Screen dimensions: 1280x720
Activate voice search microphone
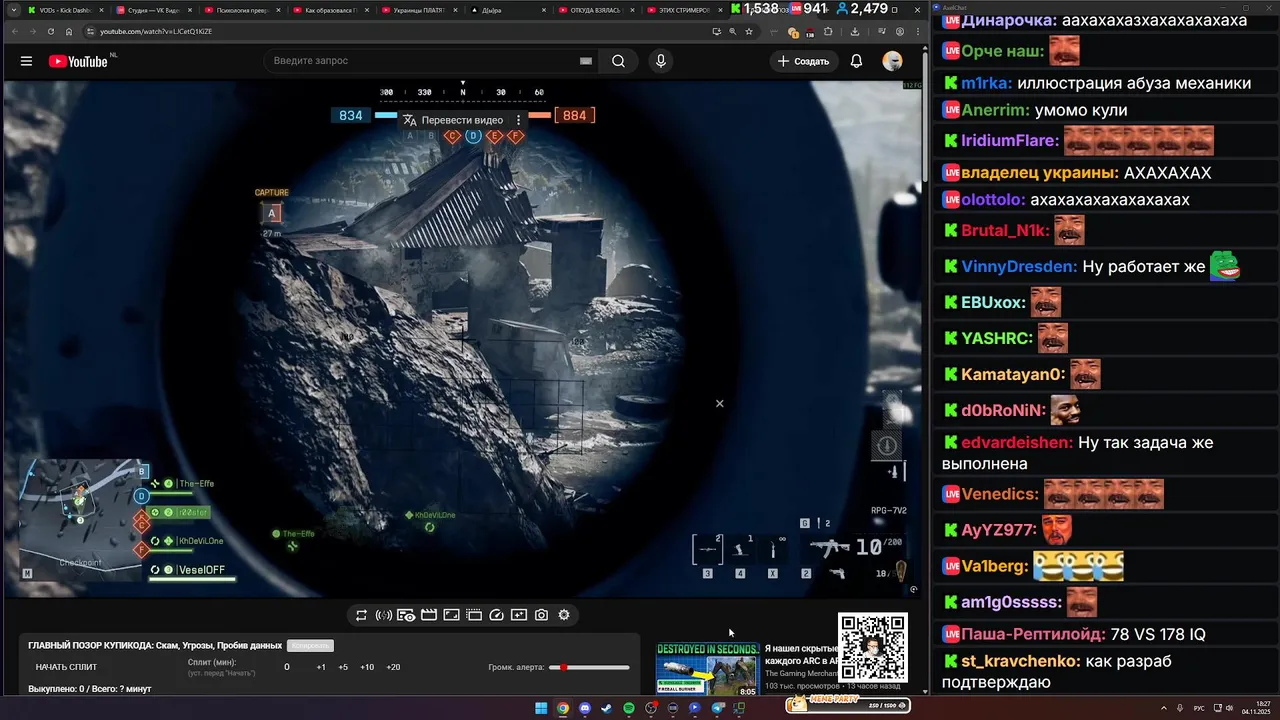[660, 61]
